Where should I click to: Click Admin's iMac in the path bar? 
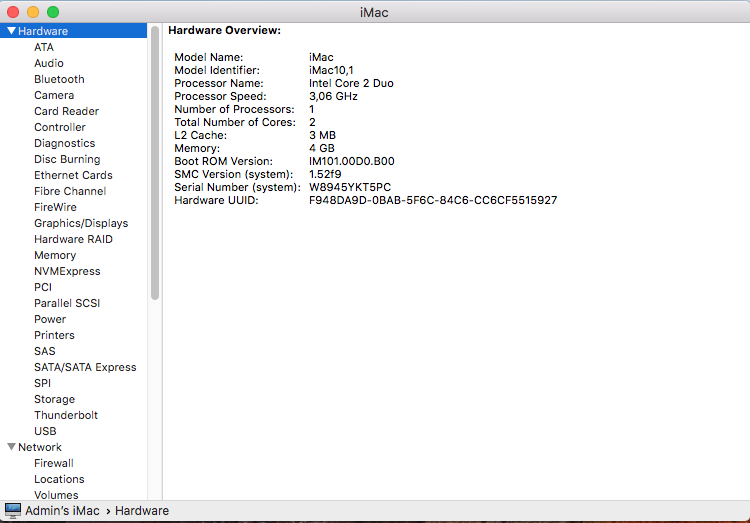point(62,511)
